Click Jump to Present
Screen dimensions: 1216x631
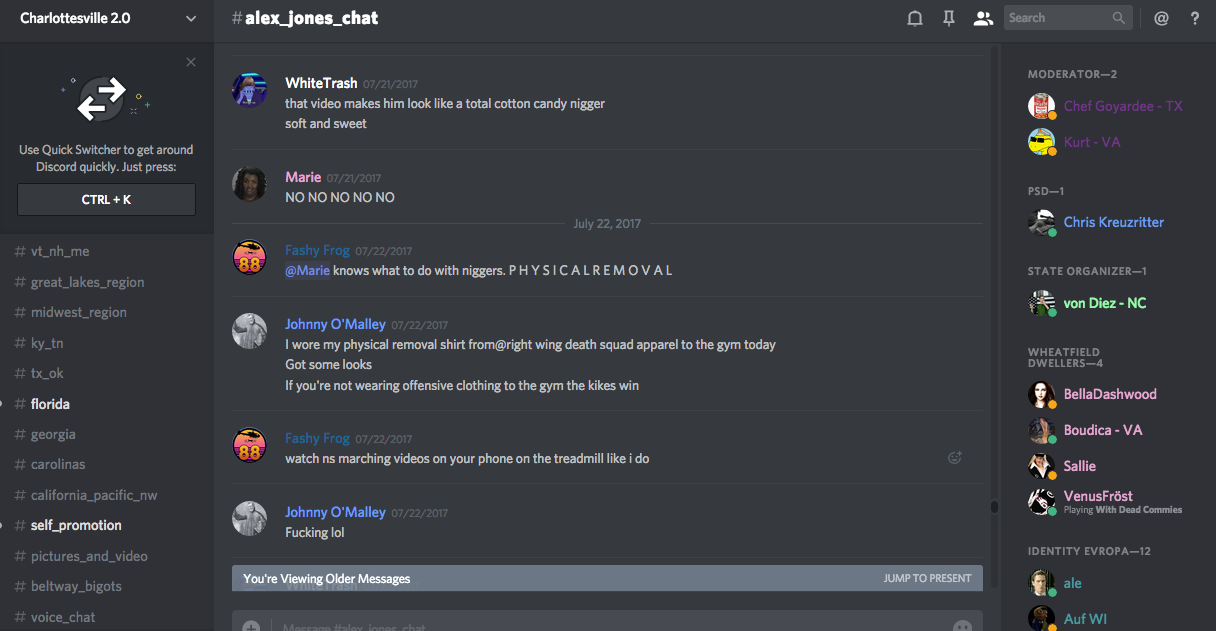927,578
